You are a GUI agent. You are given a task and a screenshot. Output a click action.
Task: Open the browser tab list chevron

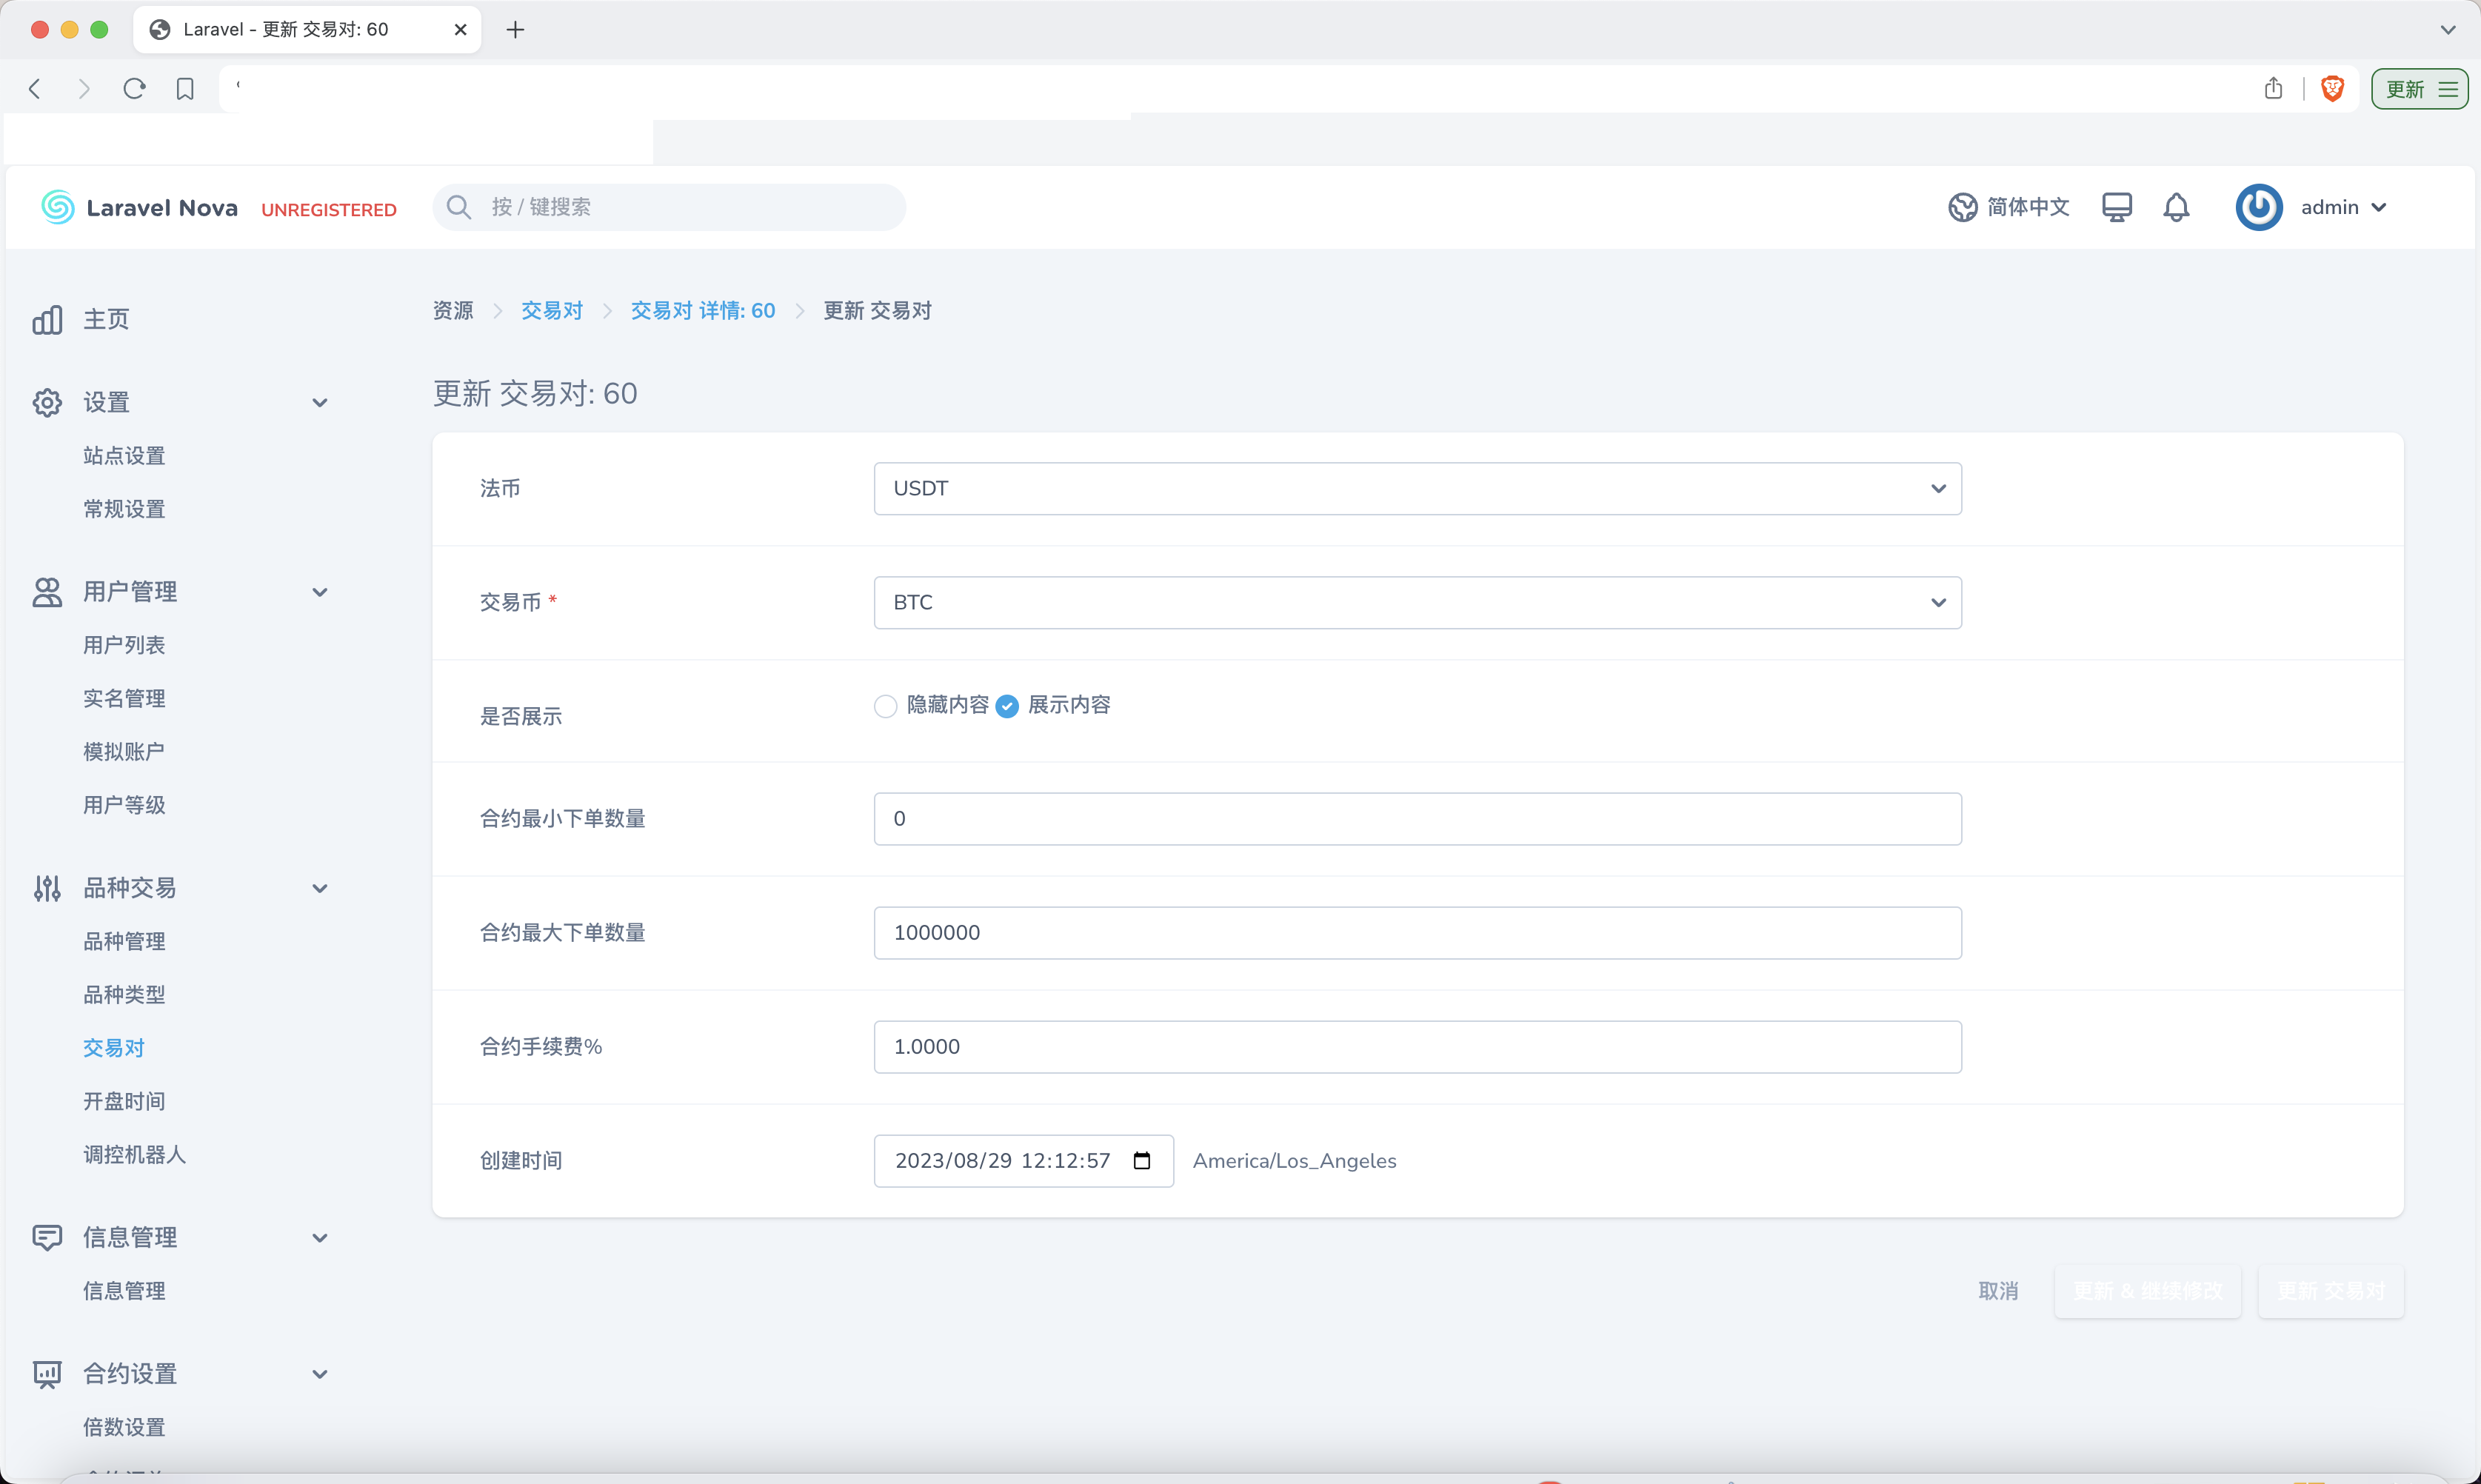[2448, 30]
